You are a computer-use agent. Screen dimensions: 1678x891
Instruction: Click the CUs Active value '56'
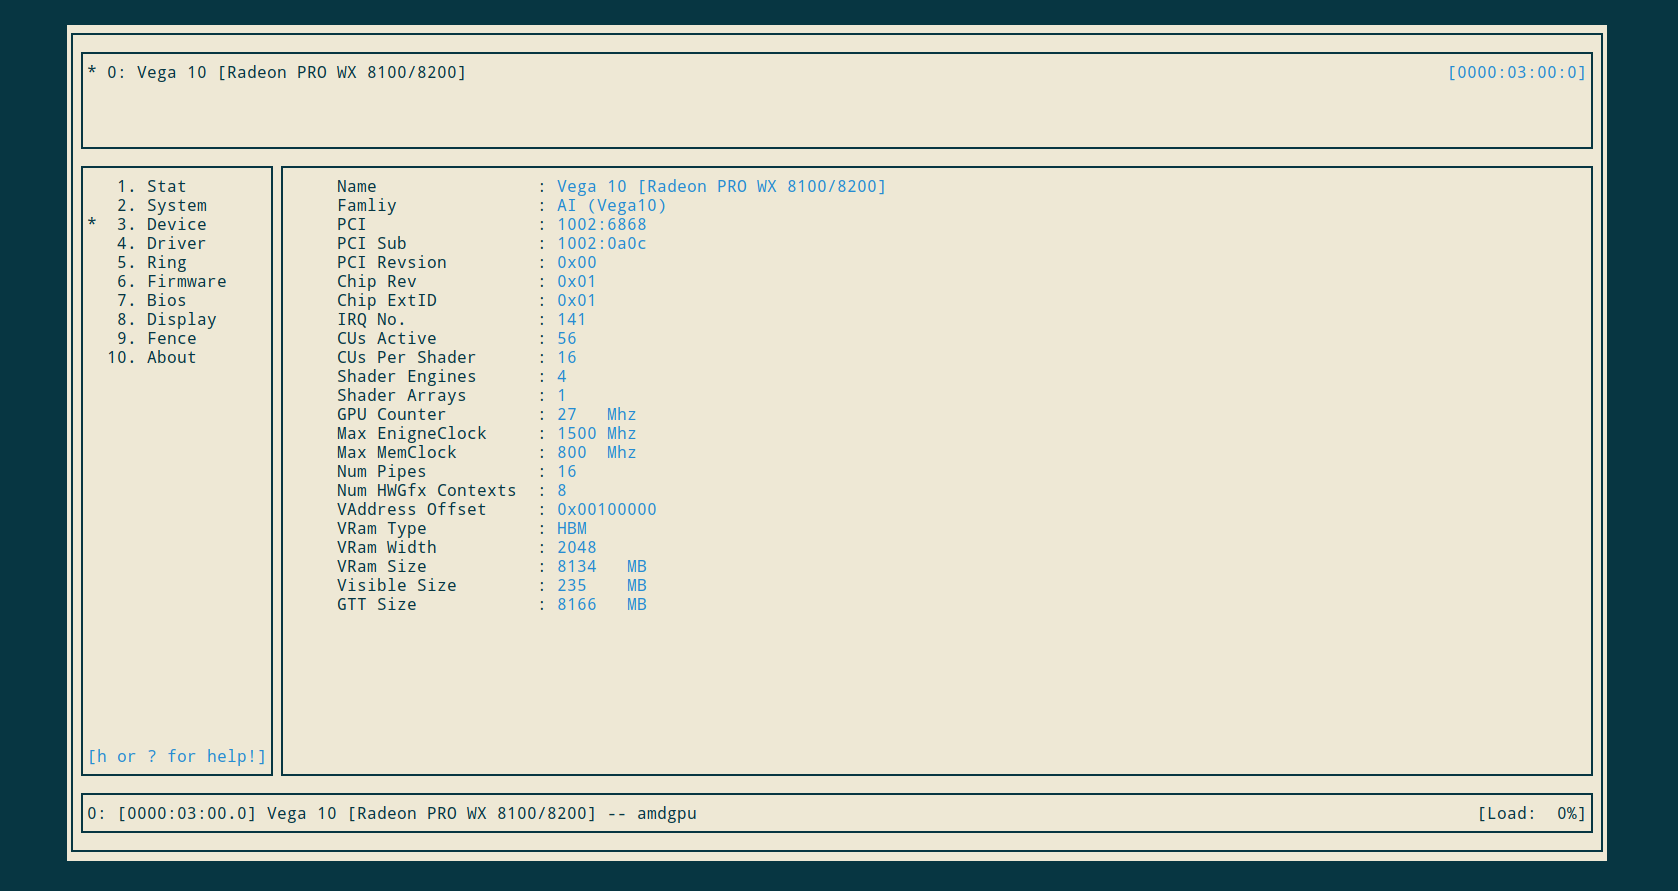pyautogui.click(x=567, y=338)
